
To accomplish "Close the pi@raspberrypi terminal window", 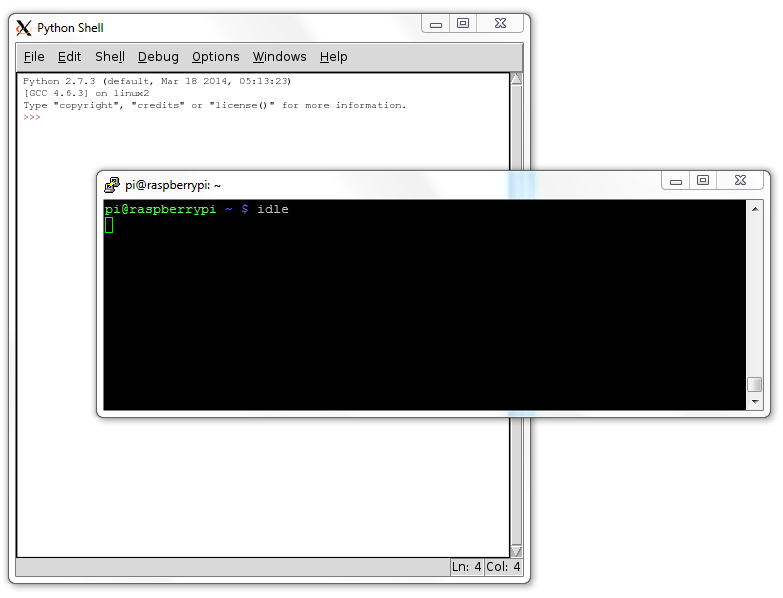I will (x=740, y=181).
